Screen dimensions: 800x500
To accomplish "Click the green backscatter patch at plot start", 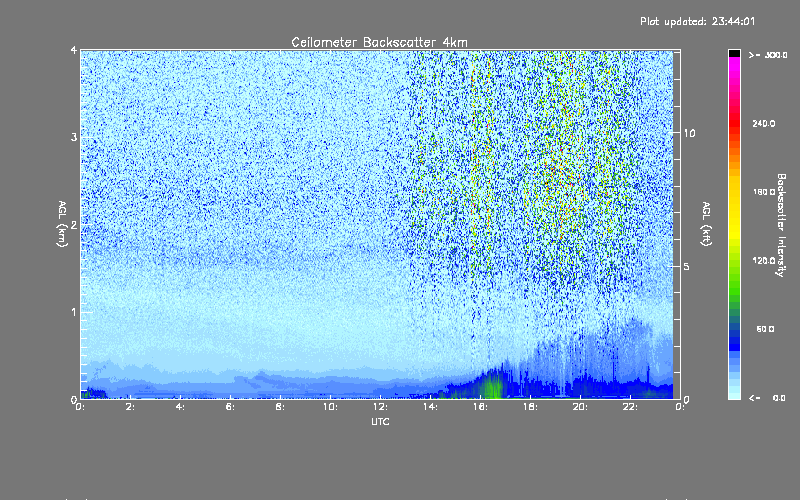I will 88,393.
